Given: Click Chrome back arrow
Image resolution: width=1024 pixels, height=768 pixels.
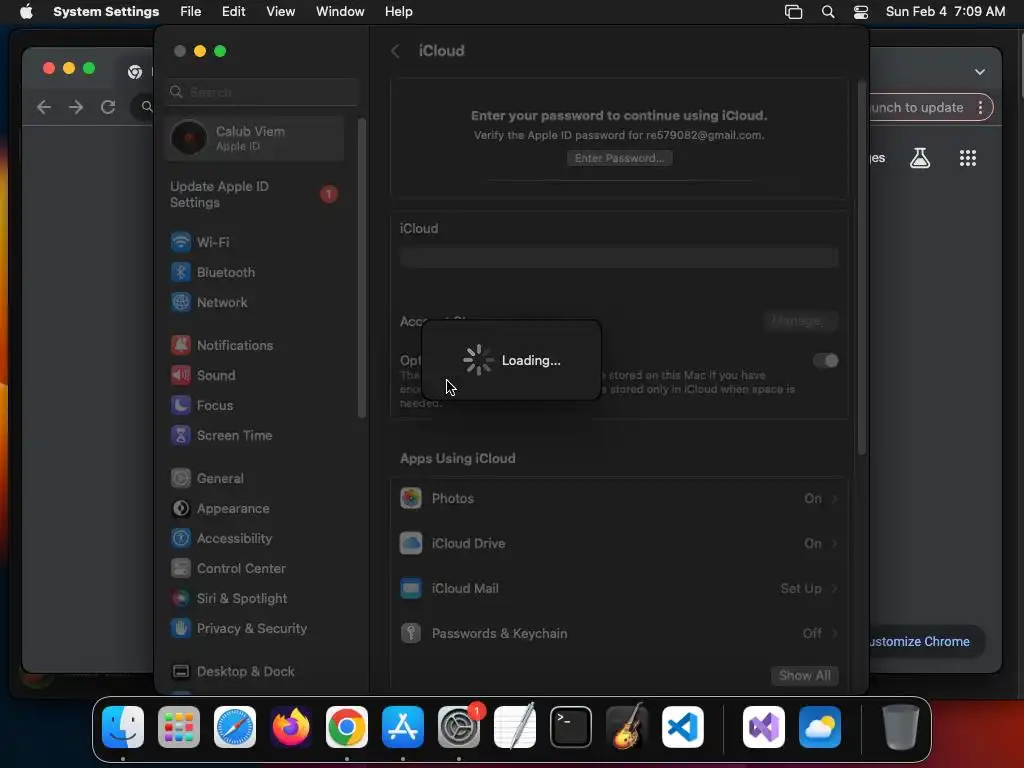Looking at the screenshot, I should (x=44, y=106).
